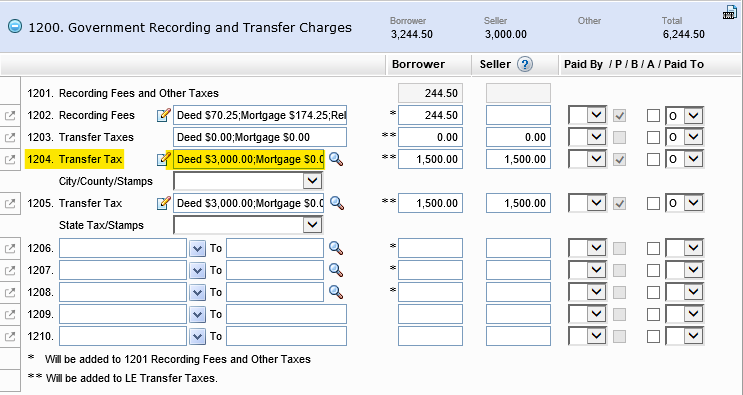Toggle line 1210 A checkbox
The height and width of the screenshot is (395, 743).
click(x=653, y=336)
